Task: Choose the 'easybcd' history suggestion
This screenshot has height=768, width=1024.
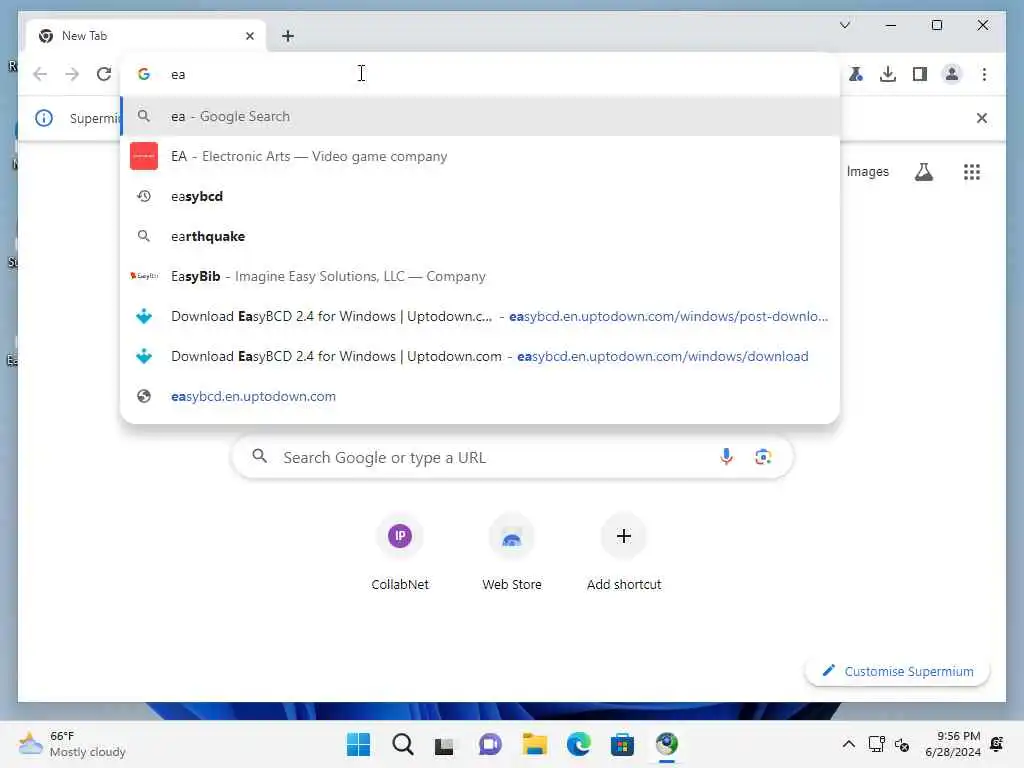Action: click(x=480, y=196)
